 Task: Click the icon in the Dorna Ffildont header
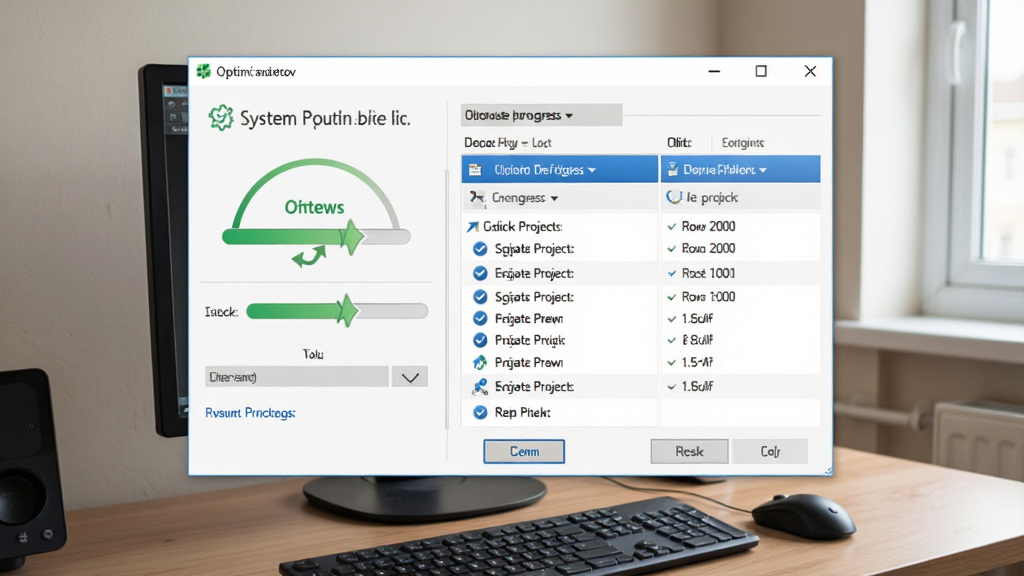click(x=673, y=170)
